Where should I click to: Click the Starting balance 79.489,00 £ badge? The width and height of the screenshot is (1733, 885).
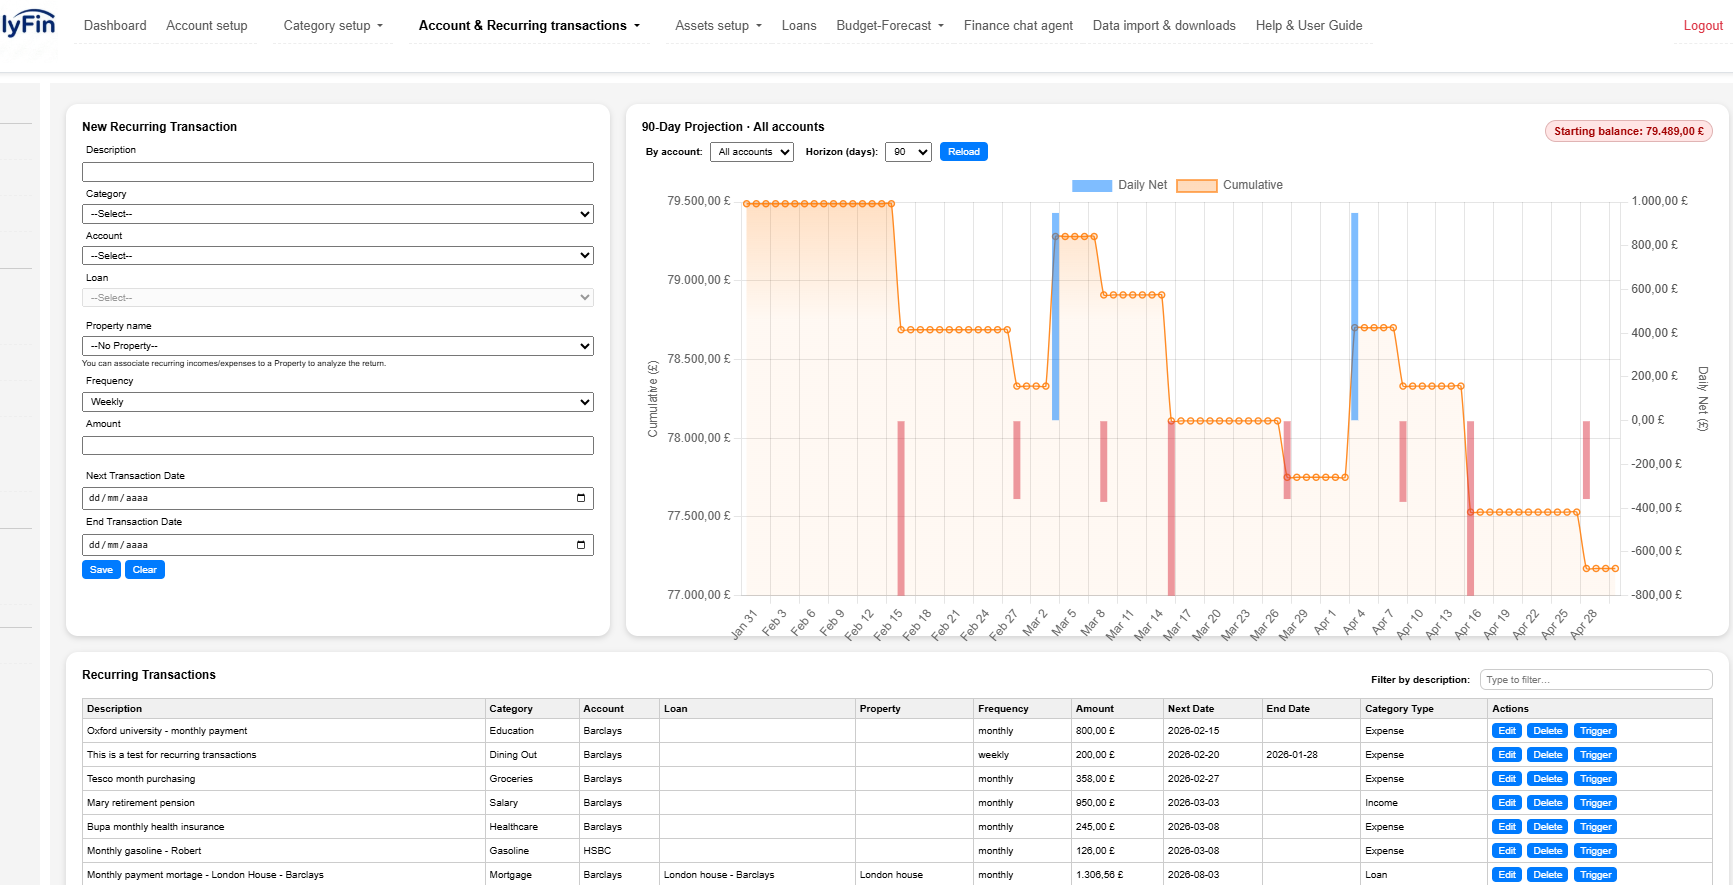1629,131
